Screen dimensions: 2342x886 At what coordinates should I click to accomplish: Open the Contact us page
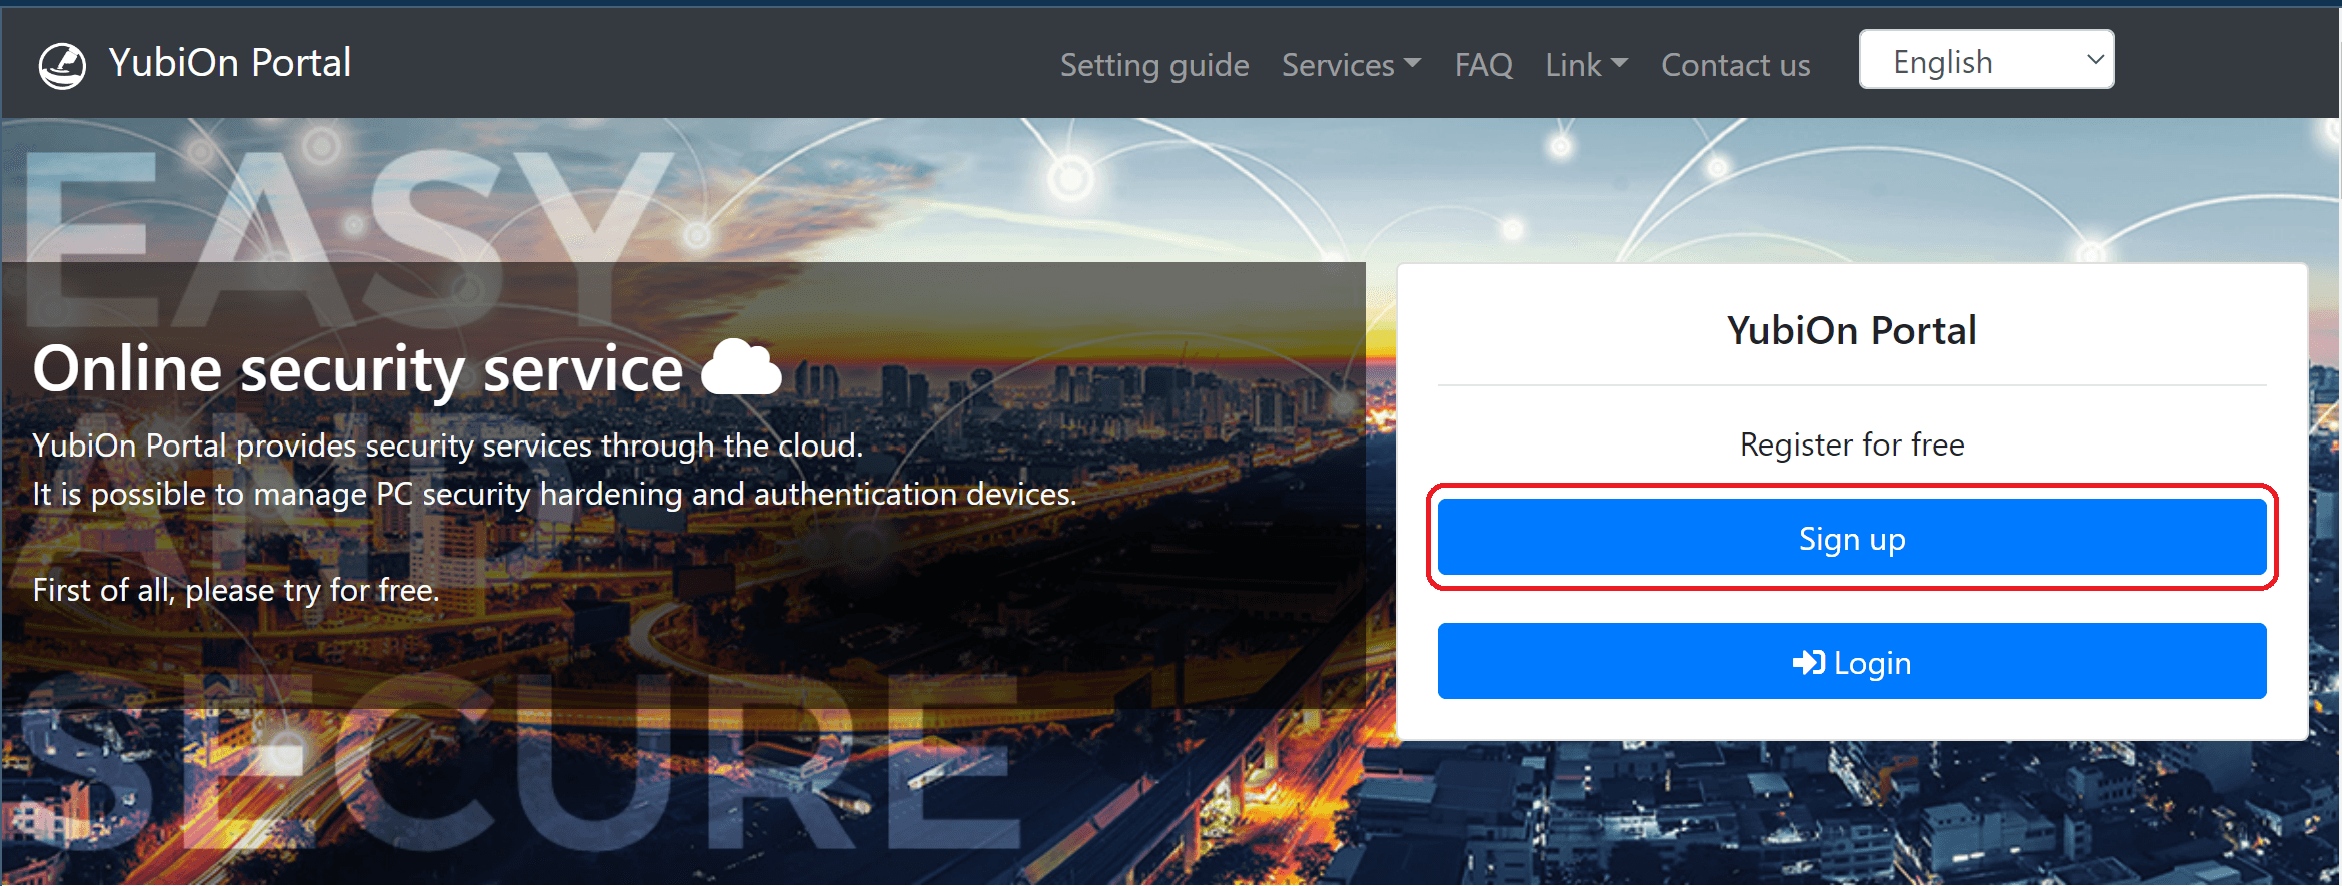(x=1735, y=65)
